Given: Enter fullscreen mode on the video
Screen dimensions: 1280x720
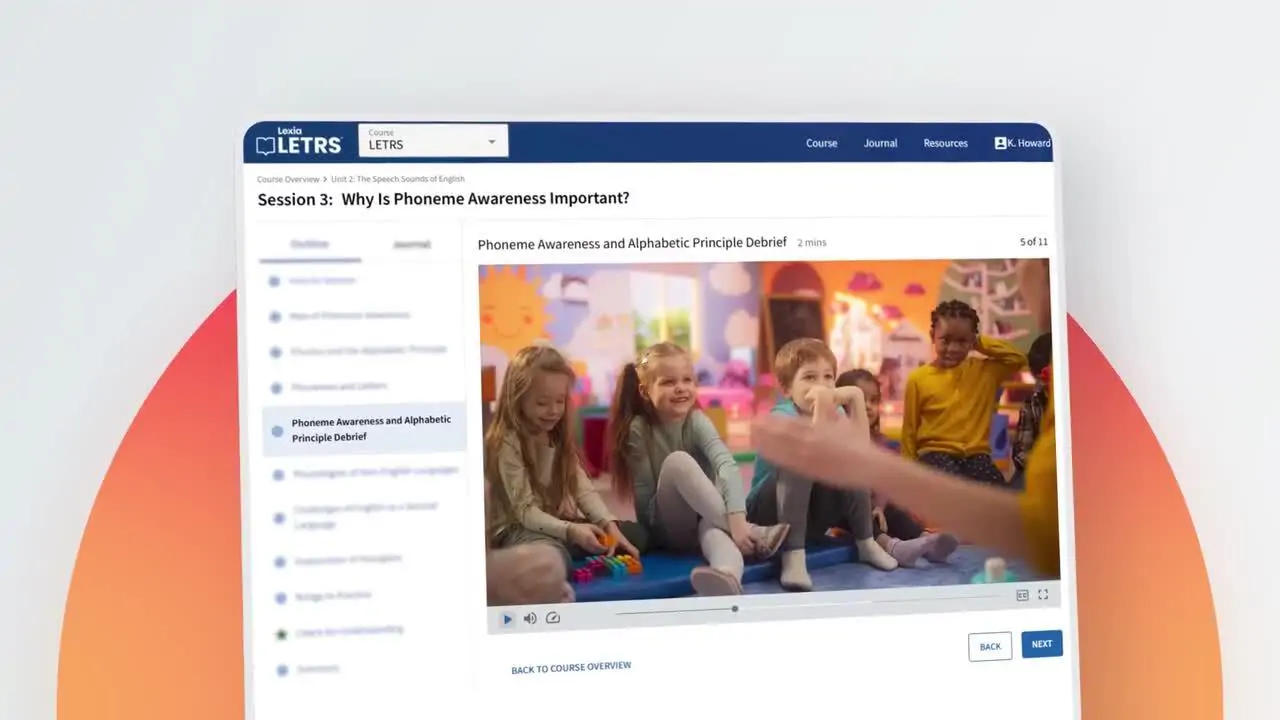Looking at the screenshot, I should [x=1043, y=594].
